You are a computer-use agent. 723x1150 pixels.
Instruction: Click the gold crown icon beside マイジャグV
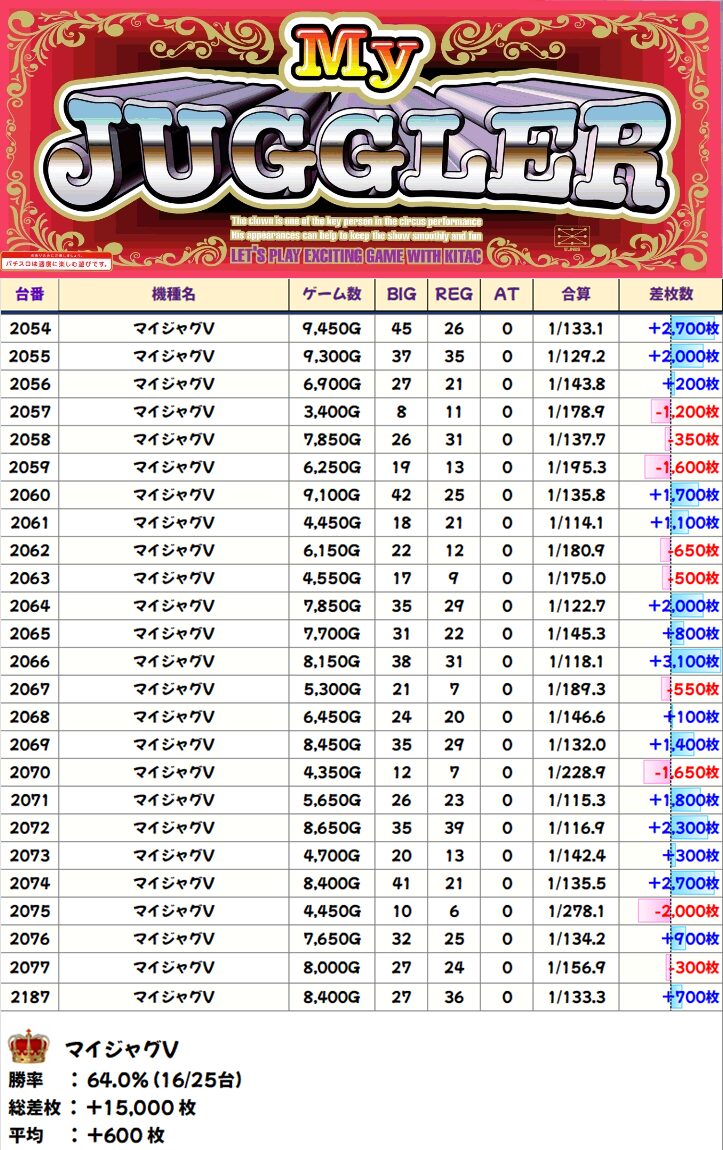click(x=28, y=1047)
